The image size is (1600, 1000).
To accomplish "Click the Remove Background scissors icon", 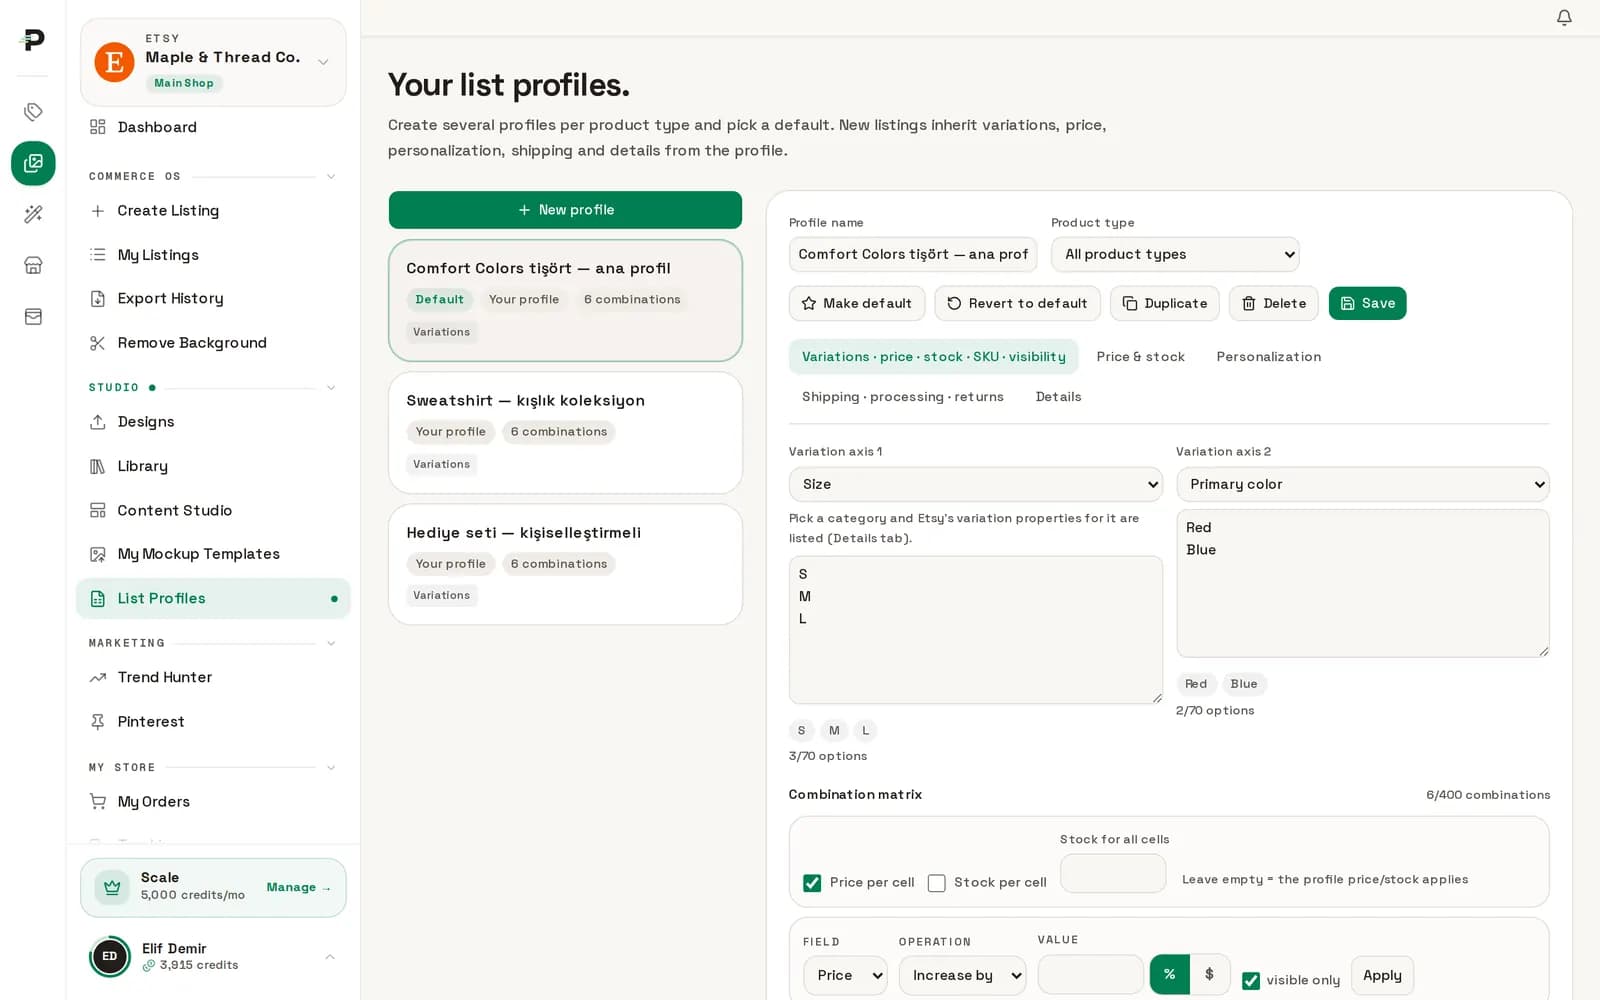I will [x=97, y=343].
